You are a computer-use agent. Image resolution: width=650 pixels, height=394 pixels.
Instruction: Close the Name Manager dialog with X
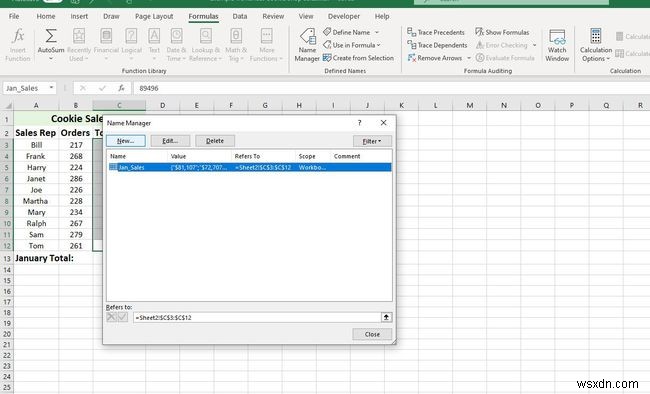coord(383,123)
